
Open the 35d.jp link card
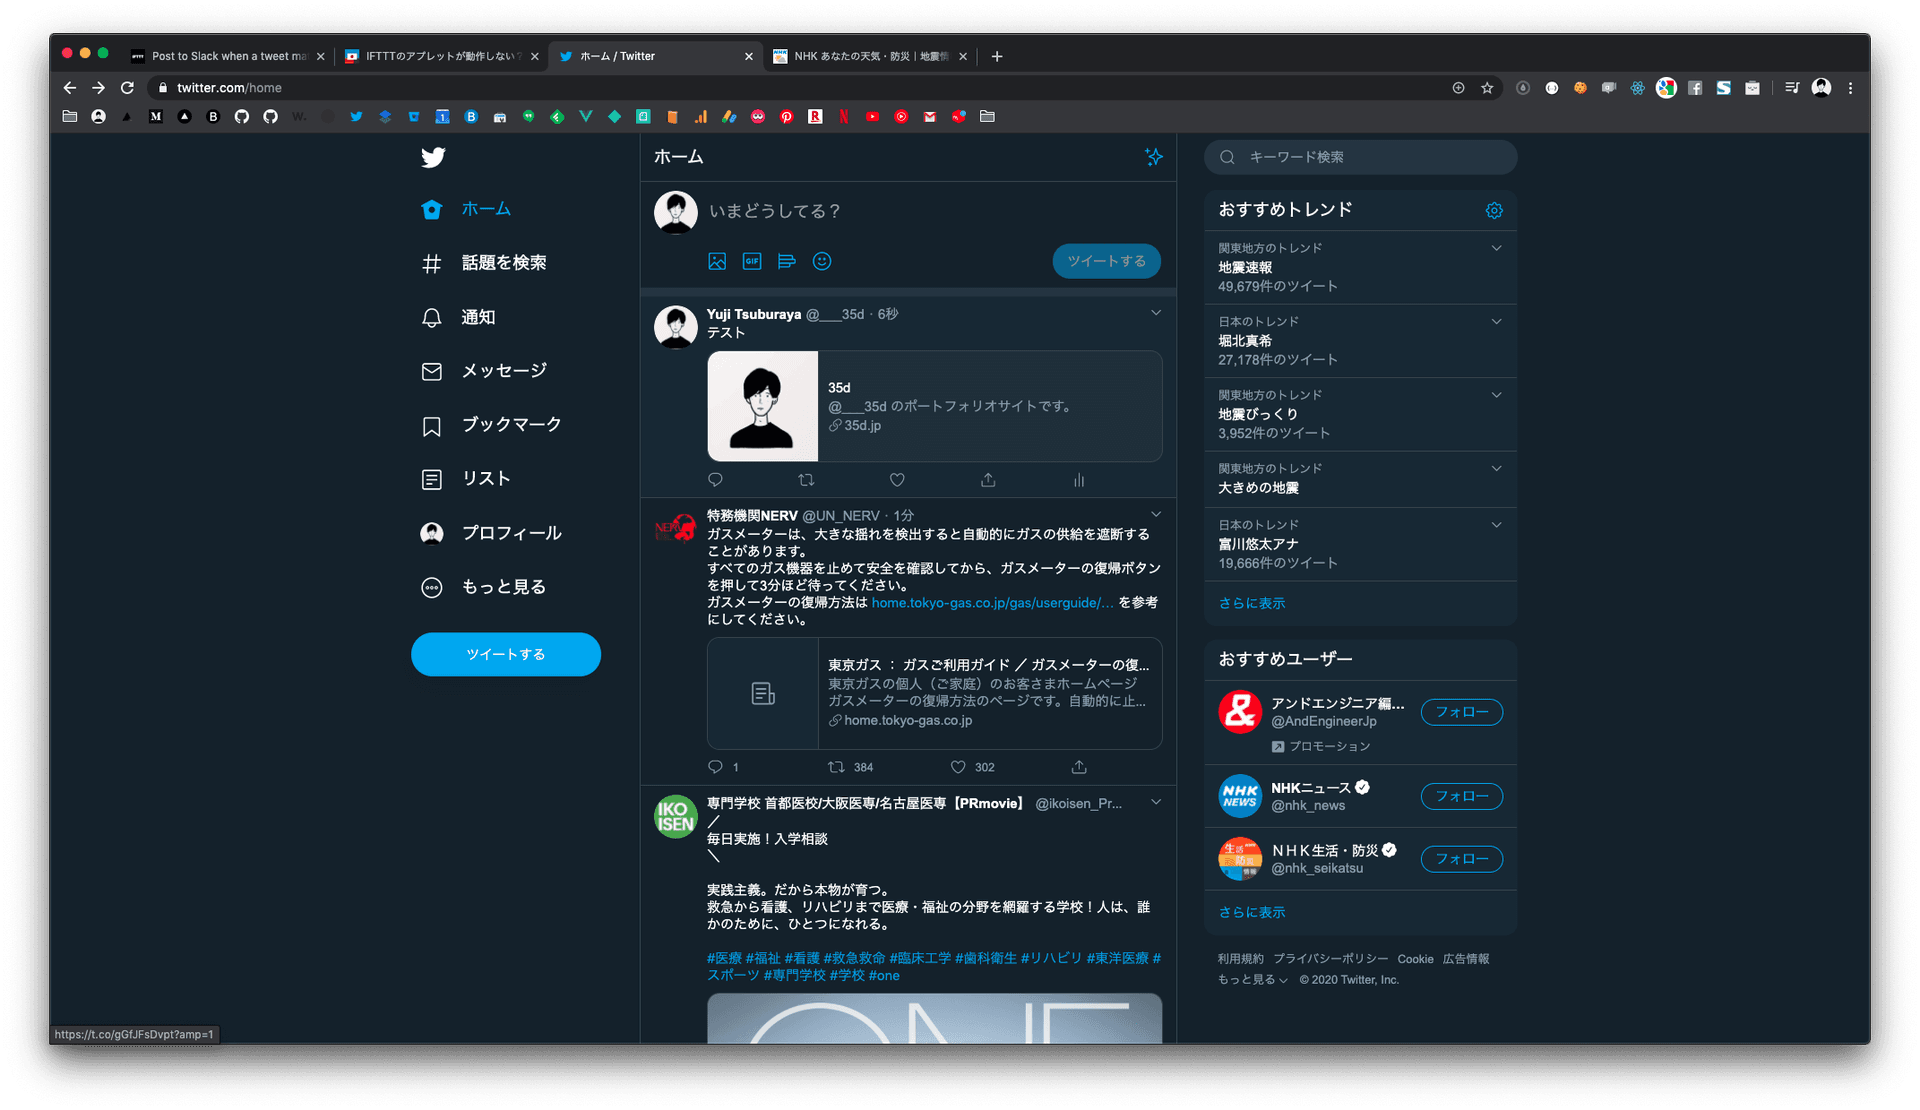click(x=935, y=406)
